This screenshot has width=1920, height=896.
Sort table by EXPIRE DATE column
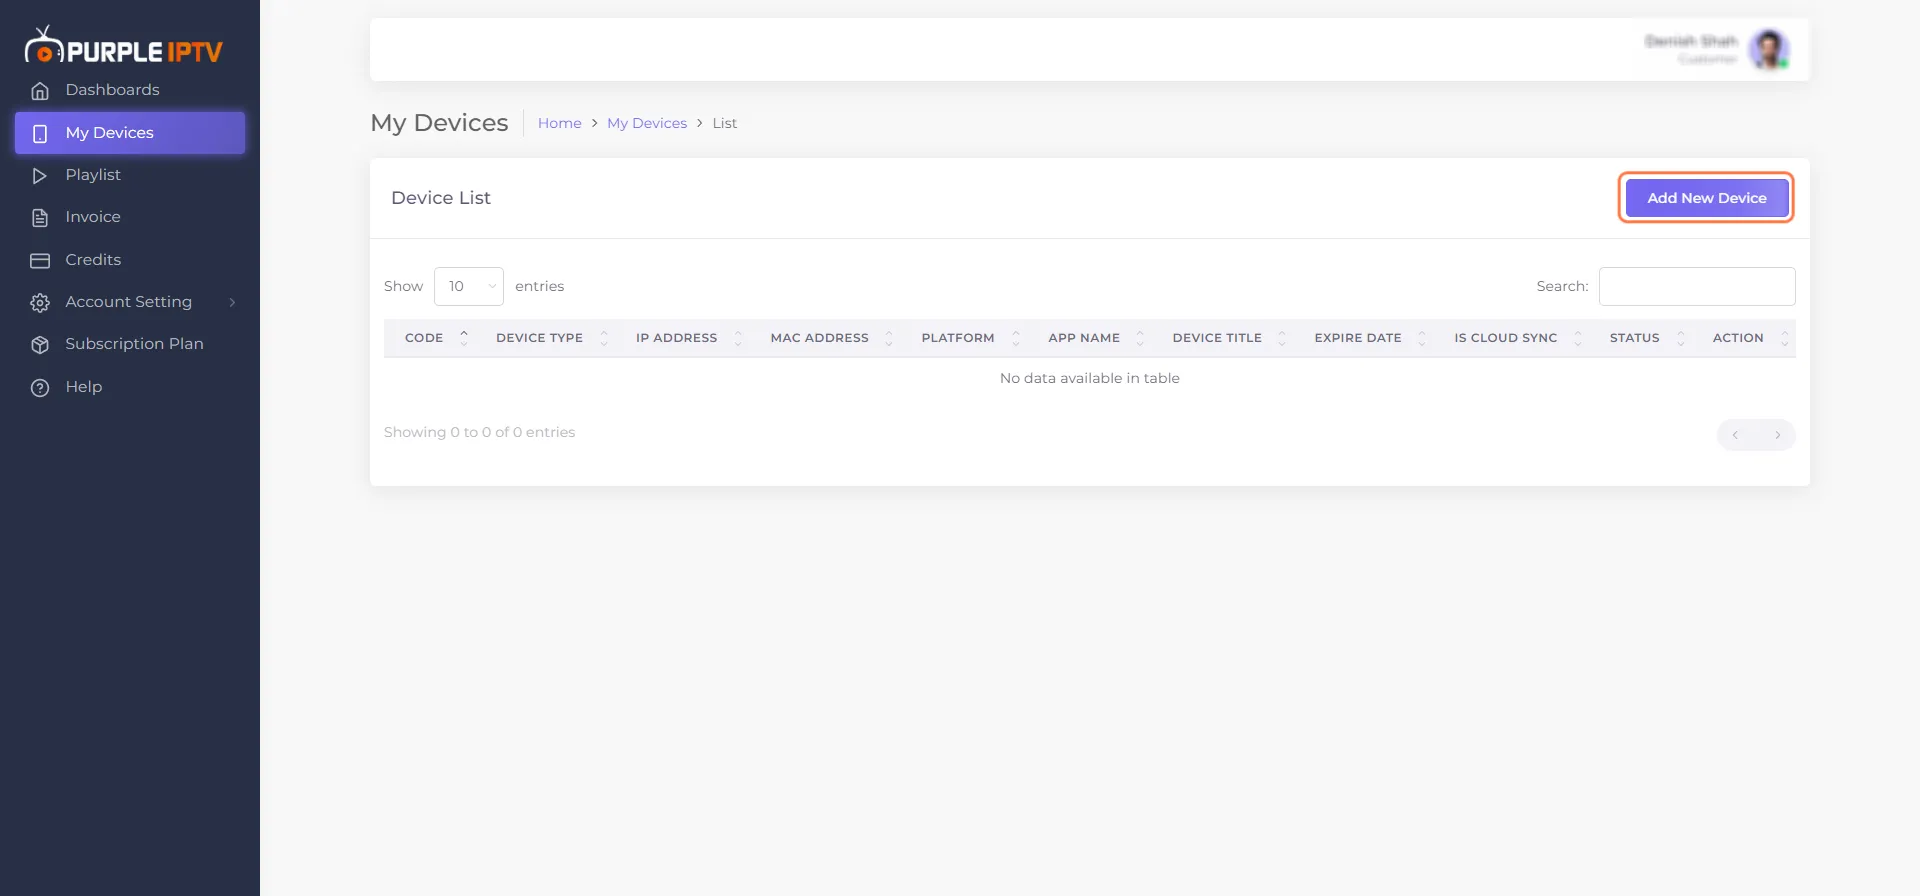(x=1365, y=338)
